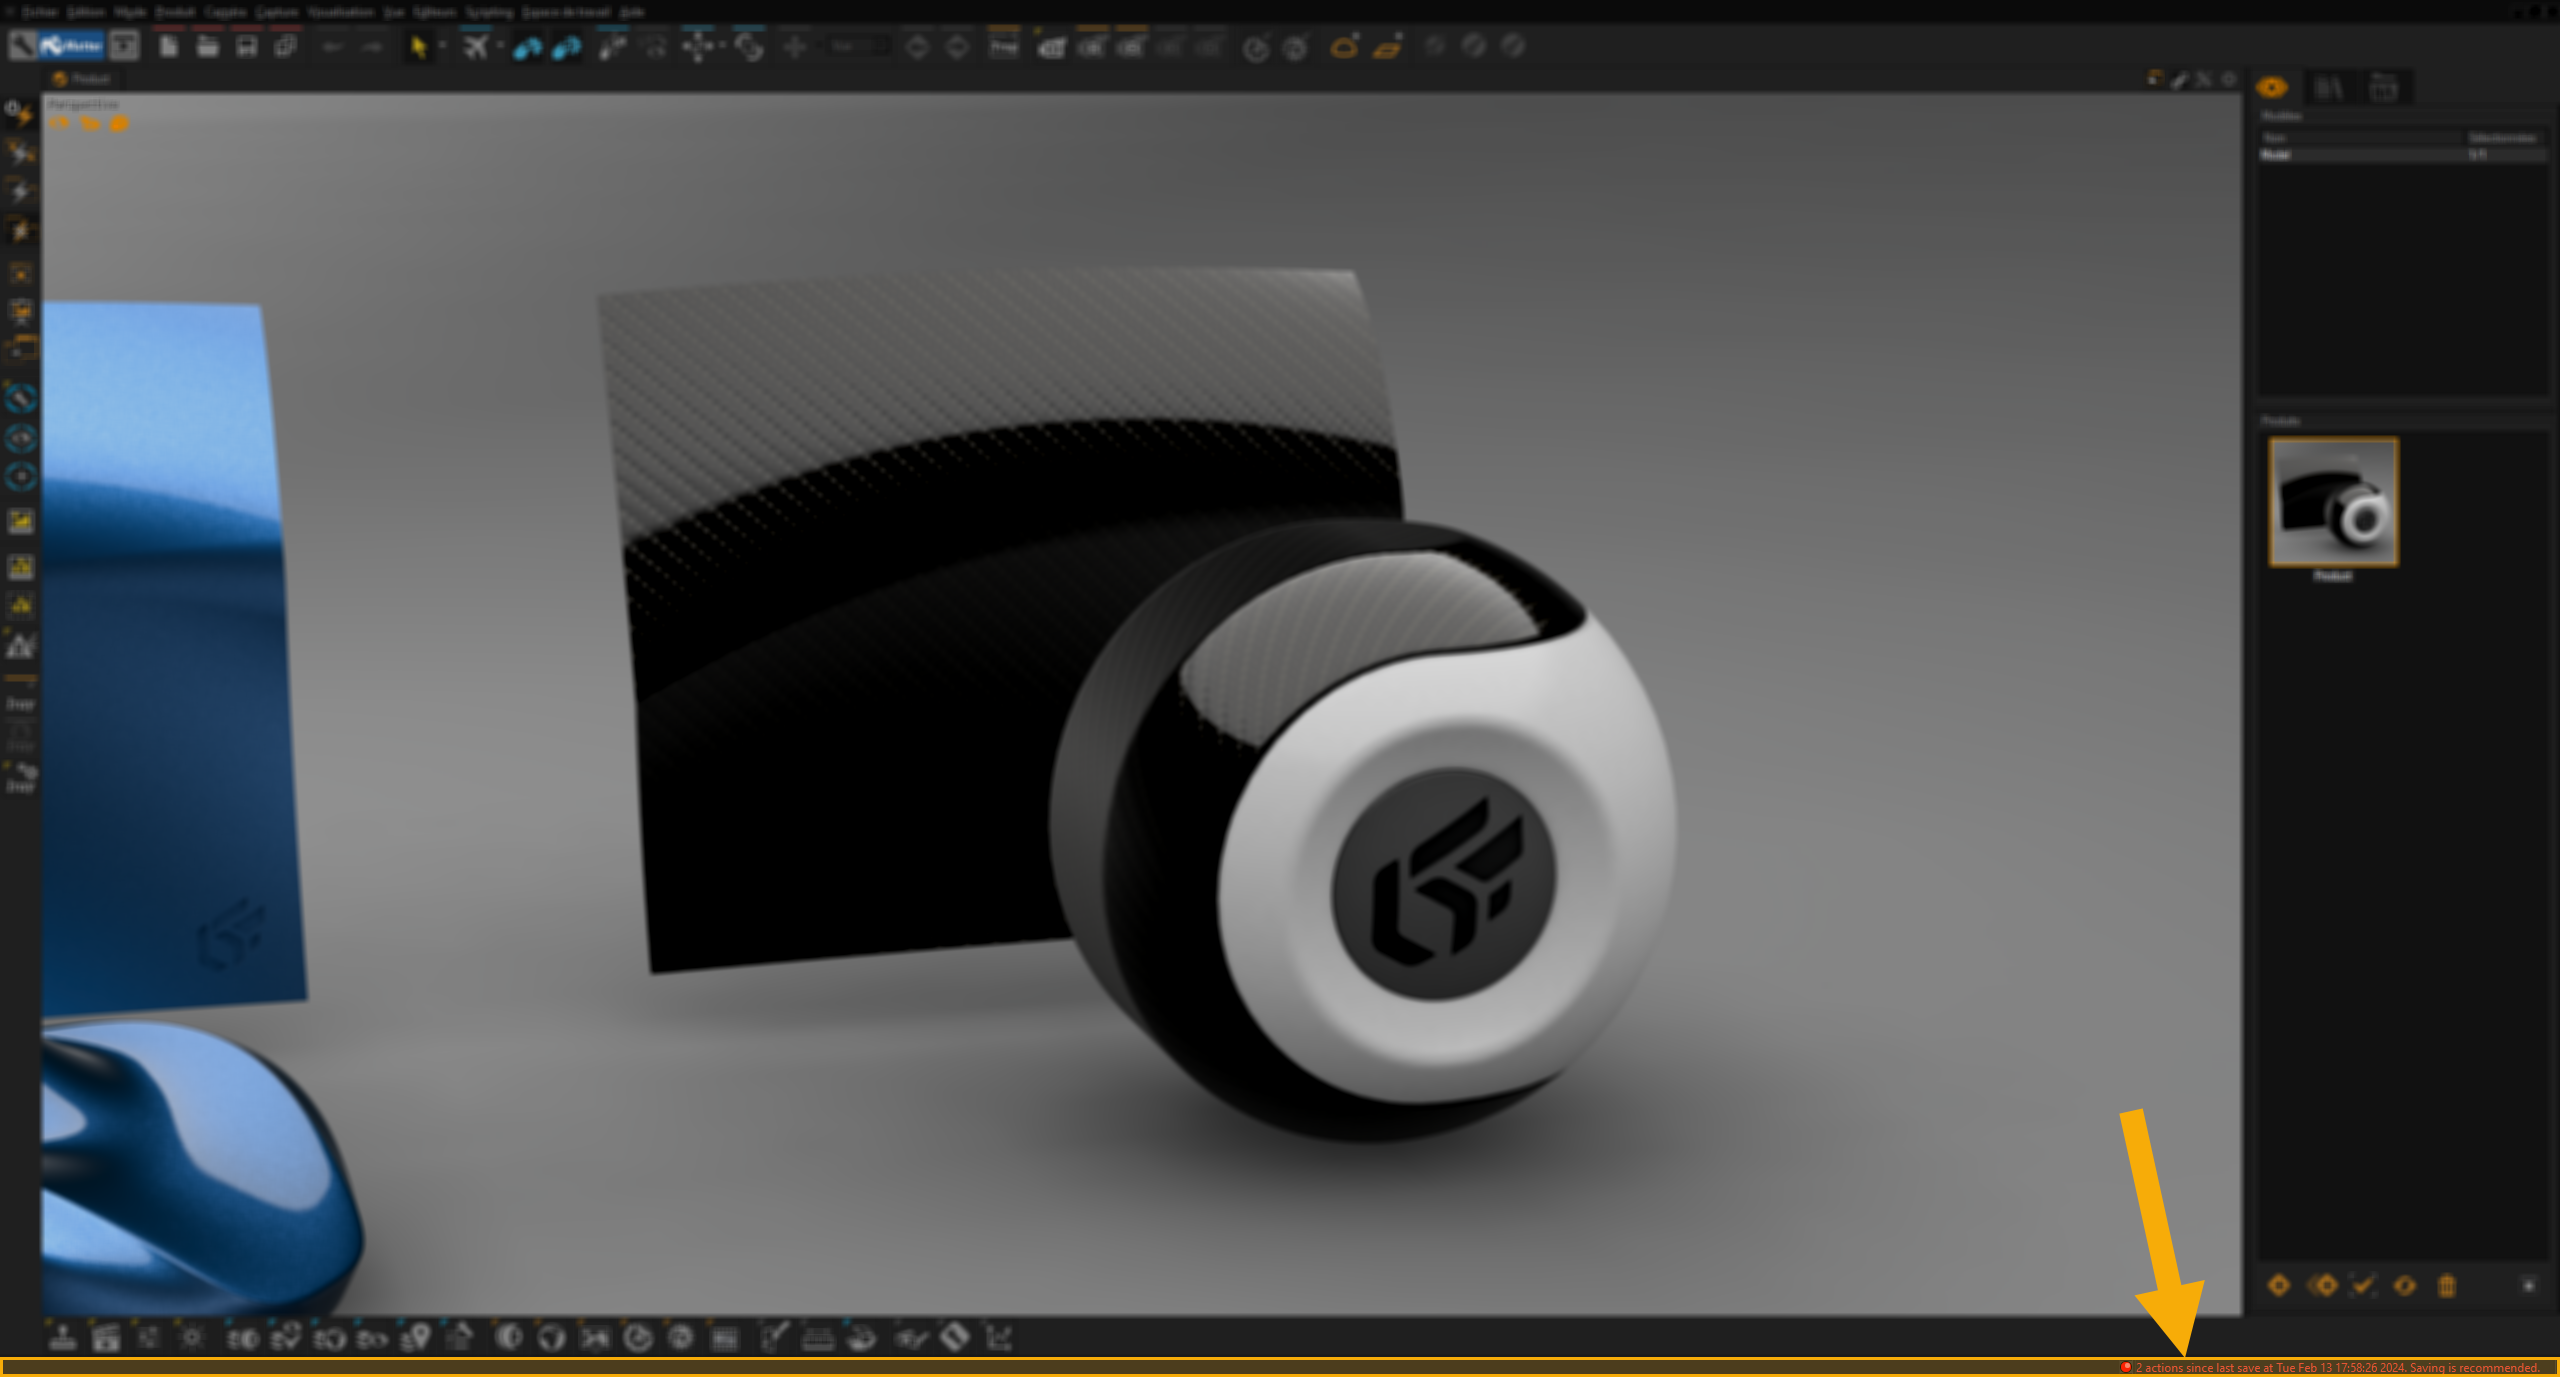Click the yellow selection arrow tool
Screen dimensions: 2560x1377
[418, 47]
